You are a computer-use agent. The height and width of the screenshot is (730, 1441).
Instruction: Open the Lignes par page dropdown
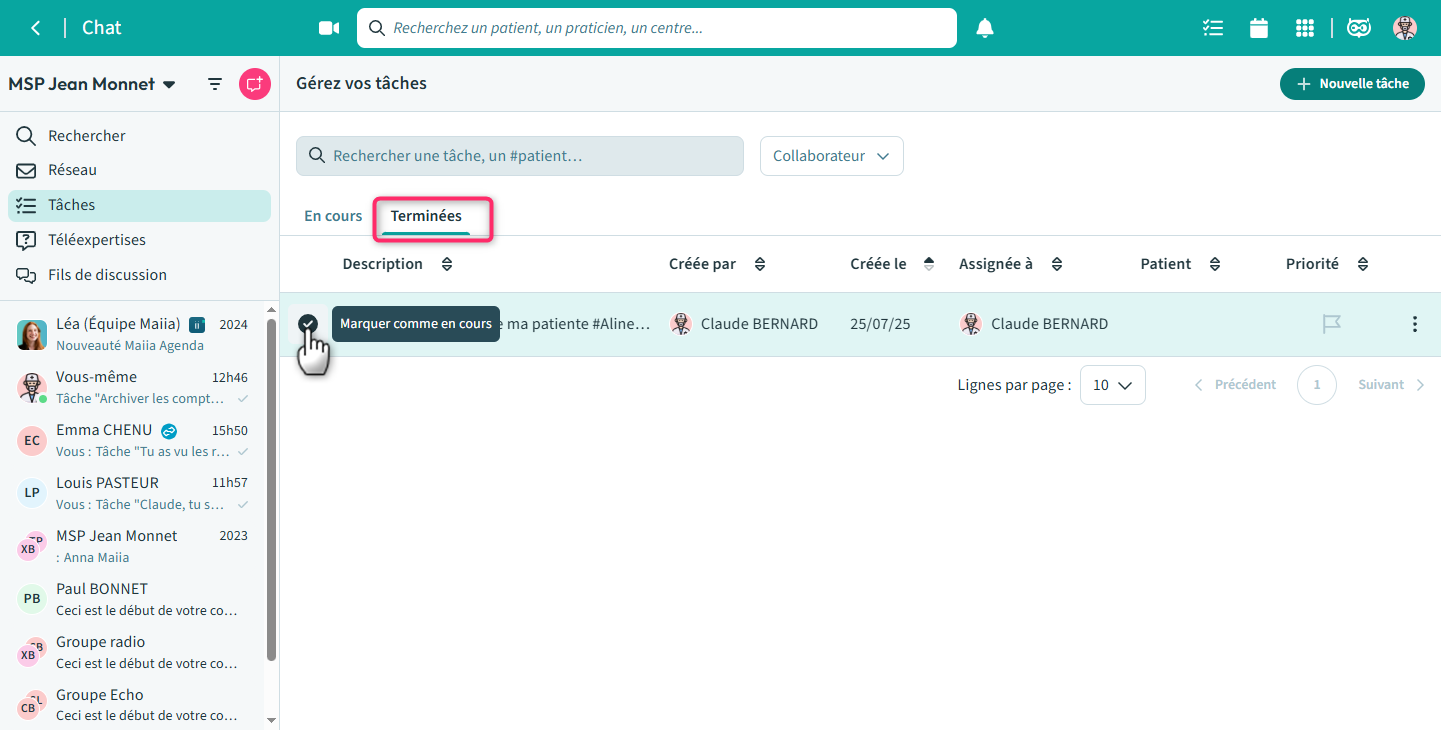1112,385
